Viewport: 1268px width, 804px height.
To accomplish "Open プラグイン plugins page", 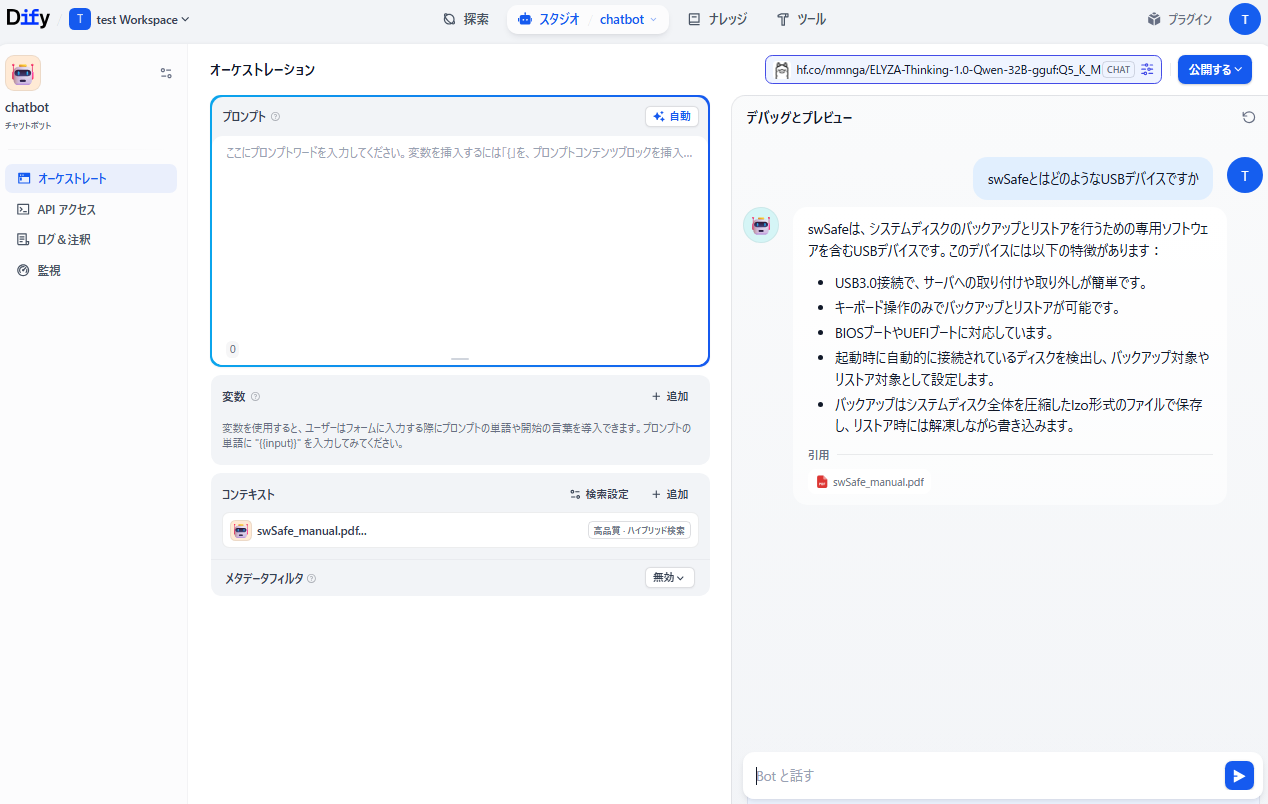I will click(x=1180, y=19).
